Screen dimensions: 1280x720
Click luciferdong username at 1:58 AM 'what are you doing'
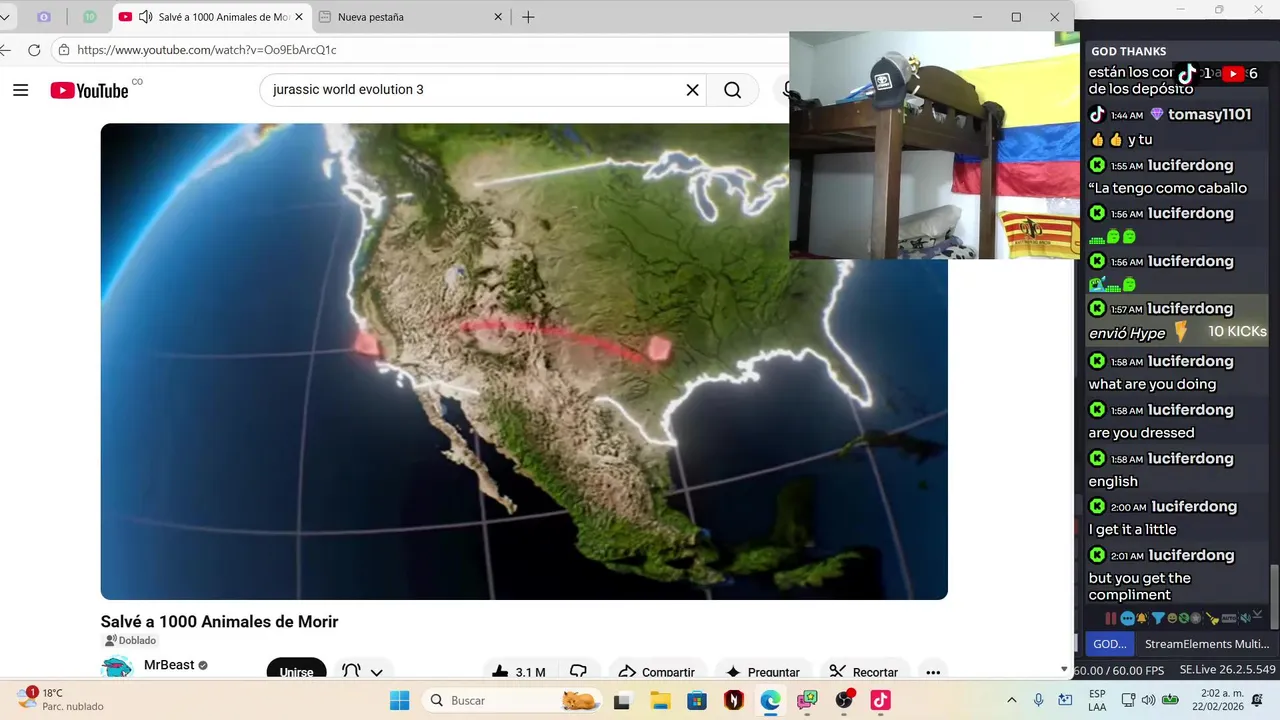1190,361
